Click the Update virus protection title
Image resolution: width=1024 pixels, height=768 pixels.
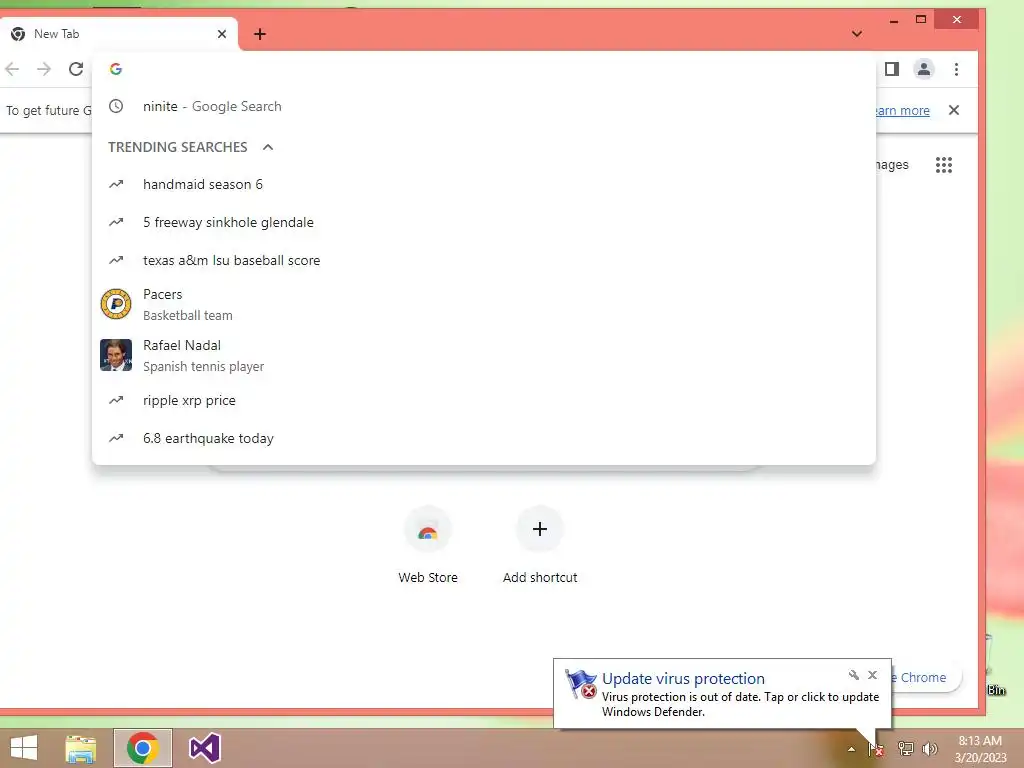(683, 679)
